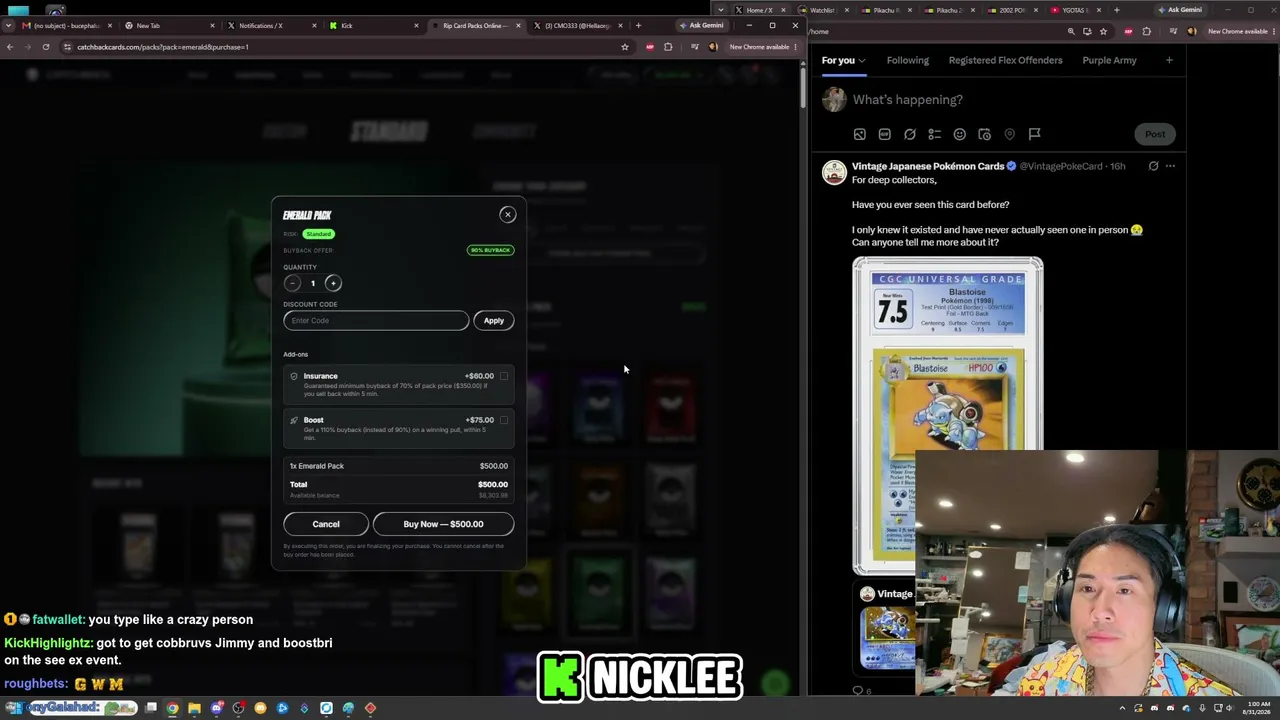Viewport: 1280px width, 720px height.
Task: Open File Explorer from the taskbar
Action: (x=194, y=708)
